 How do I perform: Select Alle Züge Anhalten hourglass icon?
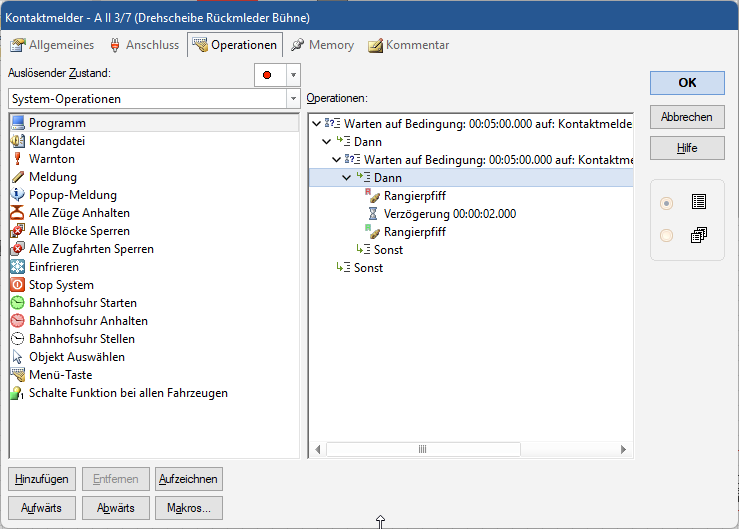(x=18, y=213)
